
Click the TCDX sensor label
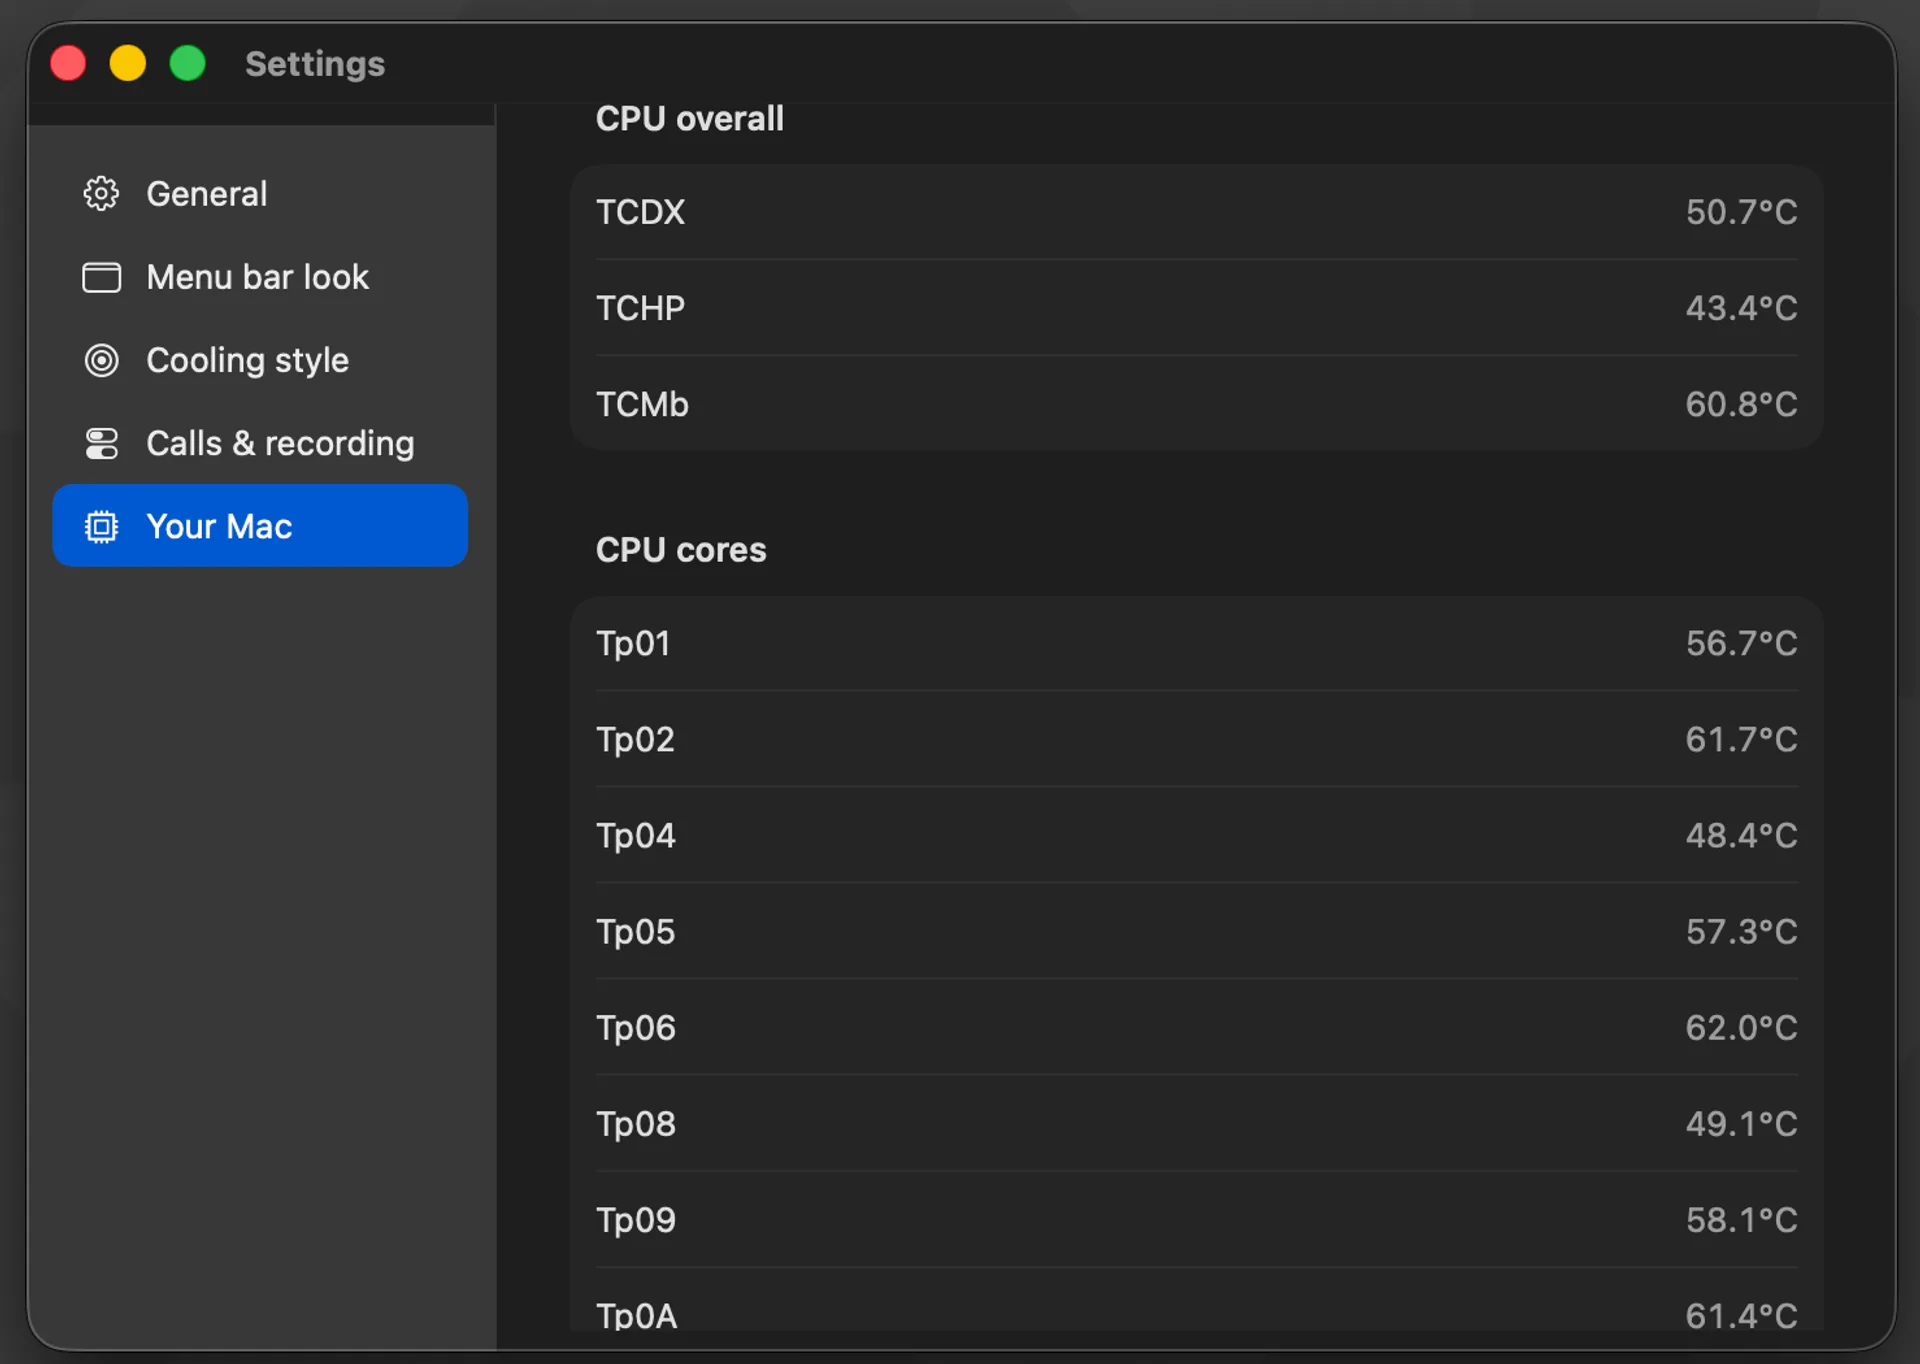tap(640, 212)
